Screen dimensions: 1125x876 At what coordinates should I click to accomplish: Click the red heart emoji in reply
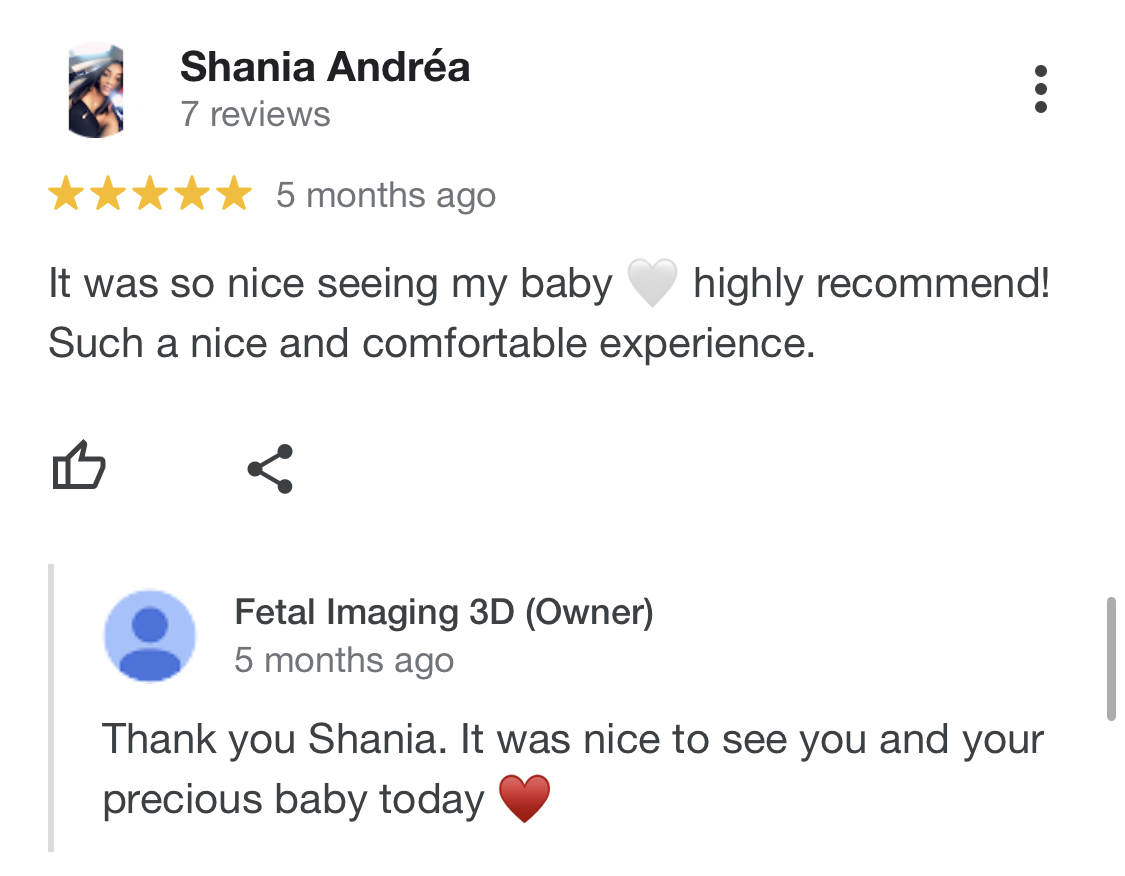524,800
